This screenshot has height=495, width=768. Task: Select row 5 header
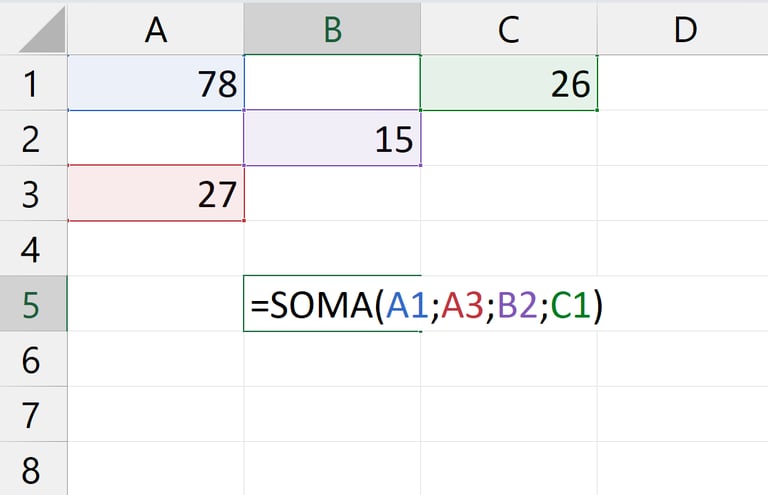coord(33,304)
